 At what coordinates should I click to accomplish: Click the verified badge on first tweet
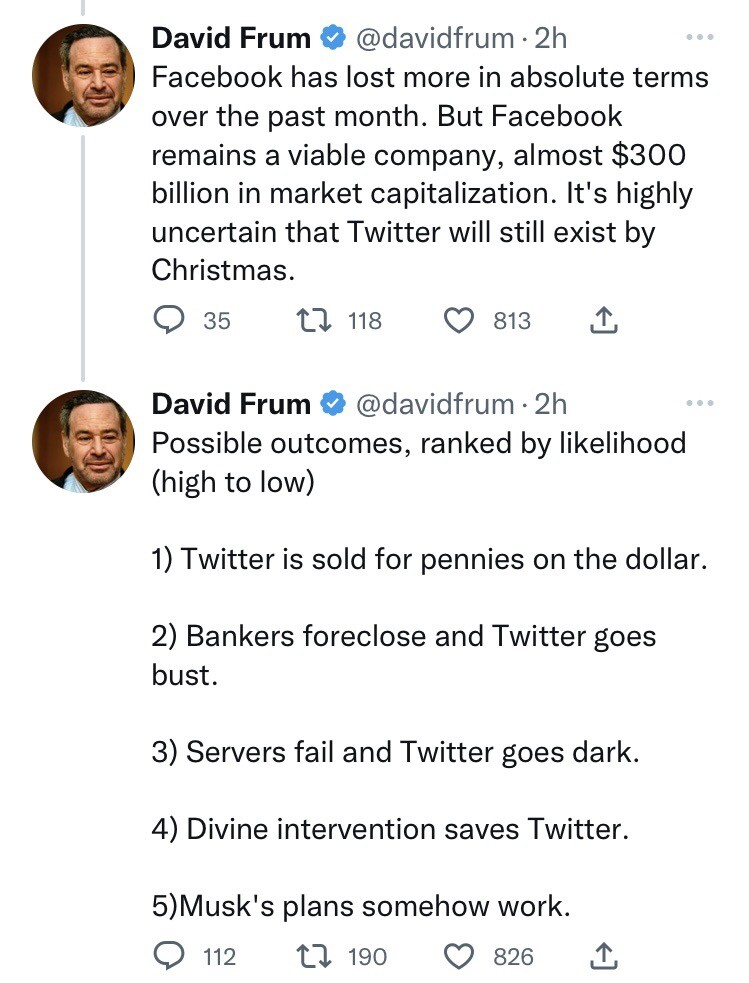[331, 39]
